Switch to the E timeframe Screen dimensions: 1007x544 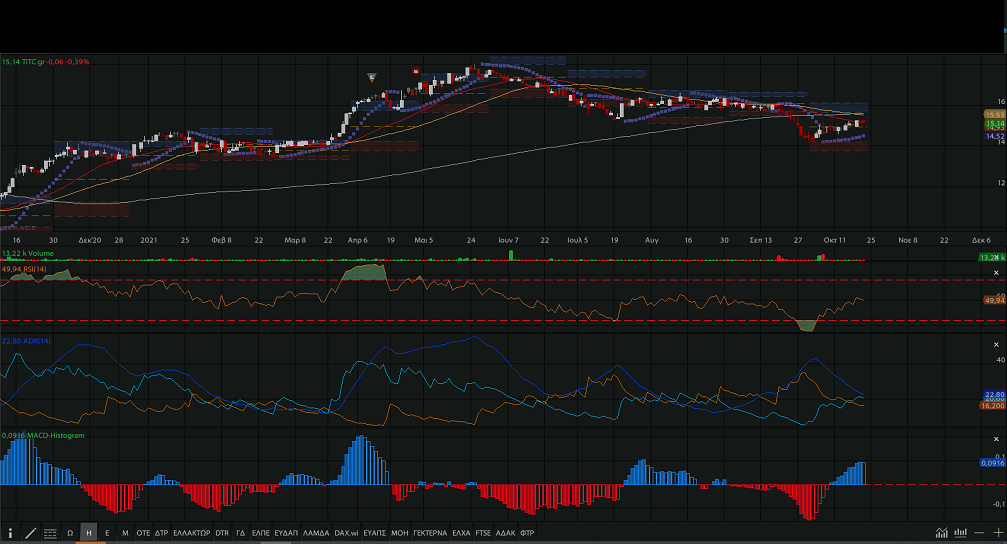(107, 534)
